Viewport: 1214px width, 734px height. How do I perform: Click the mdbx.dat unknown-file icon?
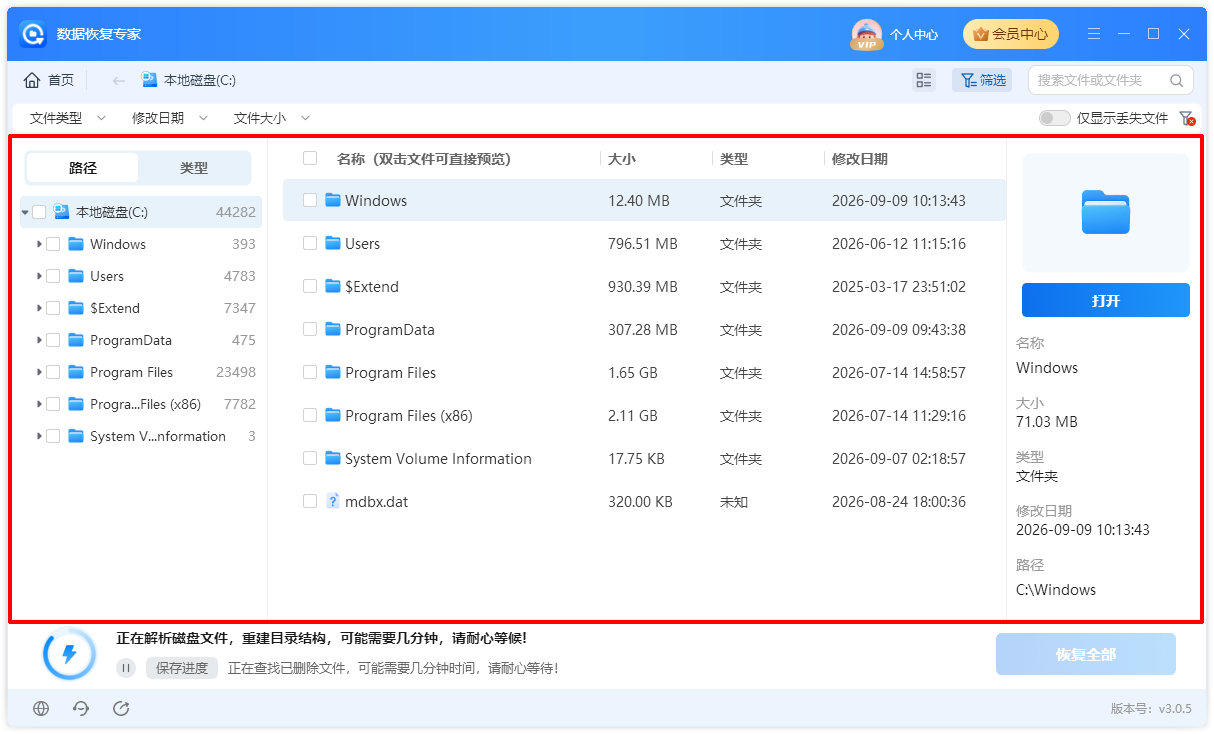pyautogui.click(x=334, y=501)
